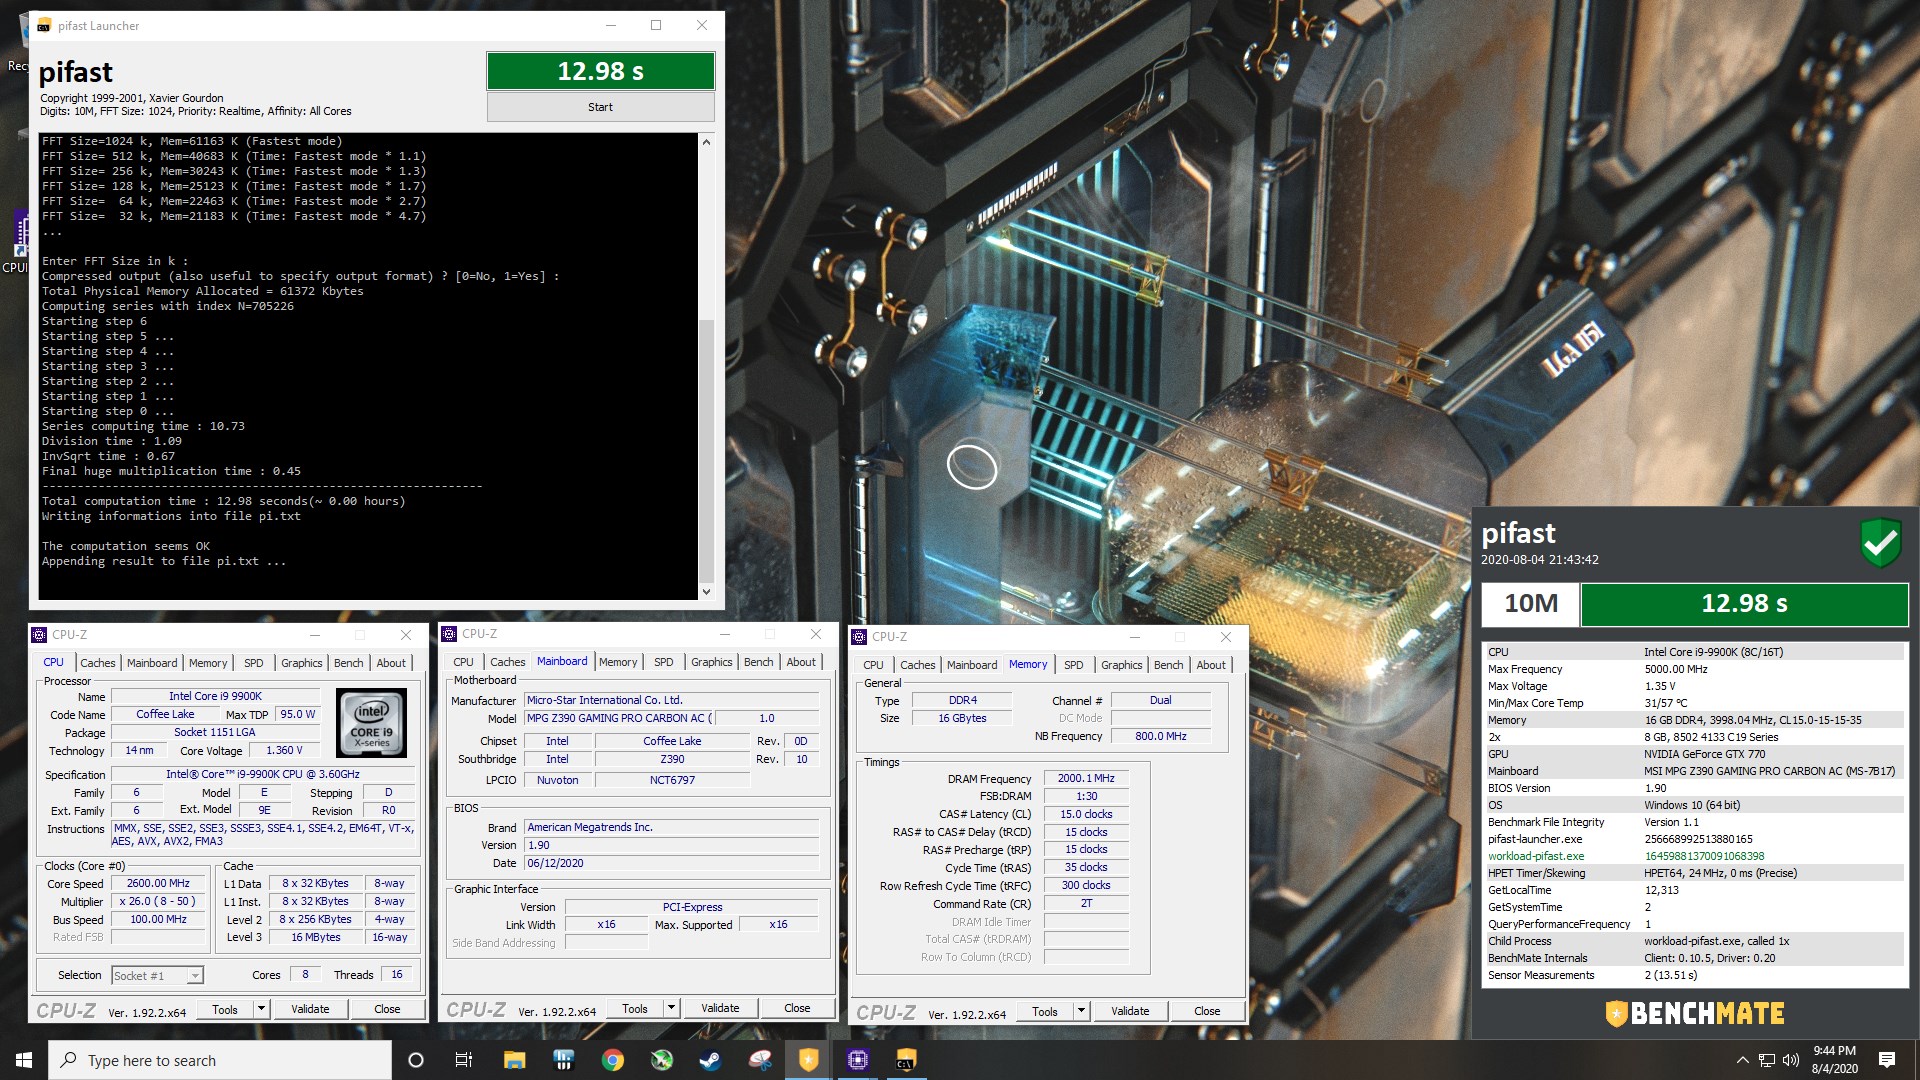Open the blue bars app on the taskbar

pos(563,1060)
